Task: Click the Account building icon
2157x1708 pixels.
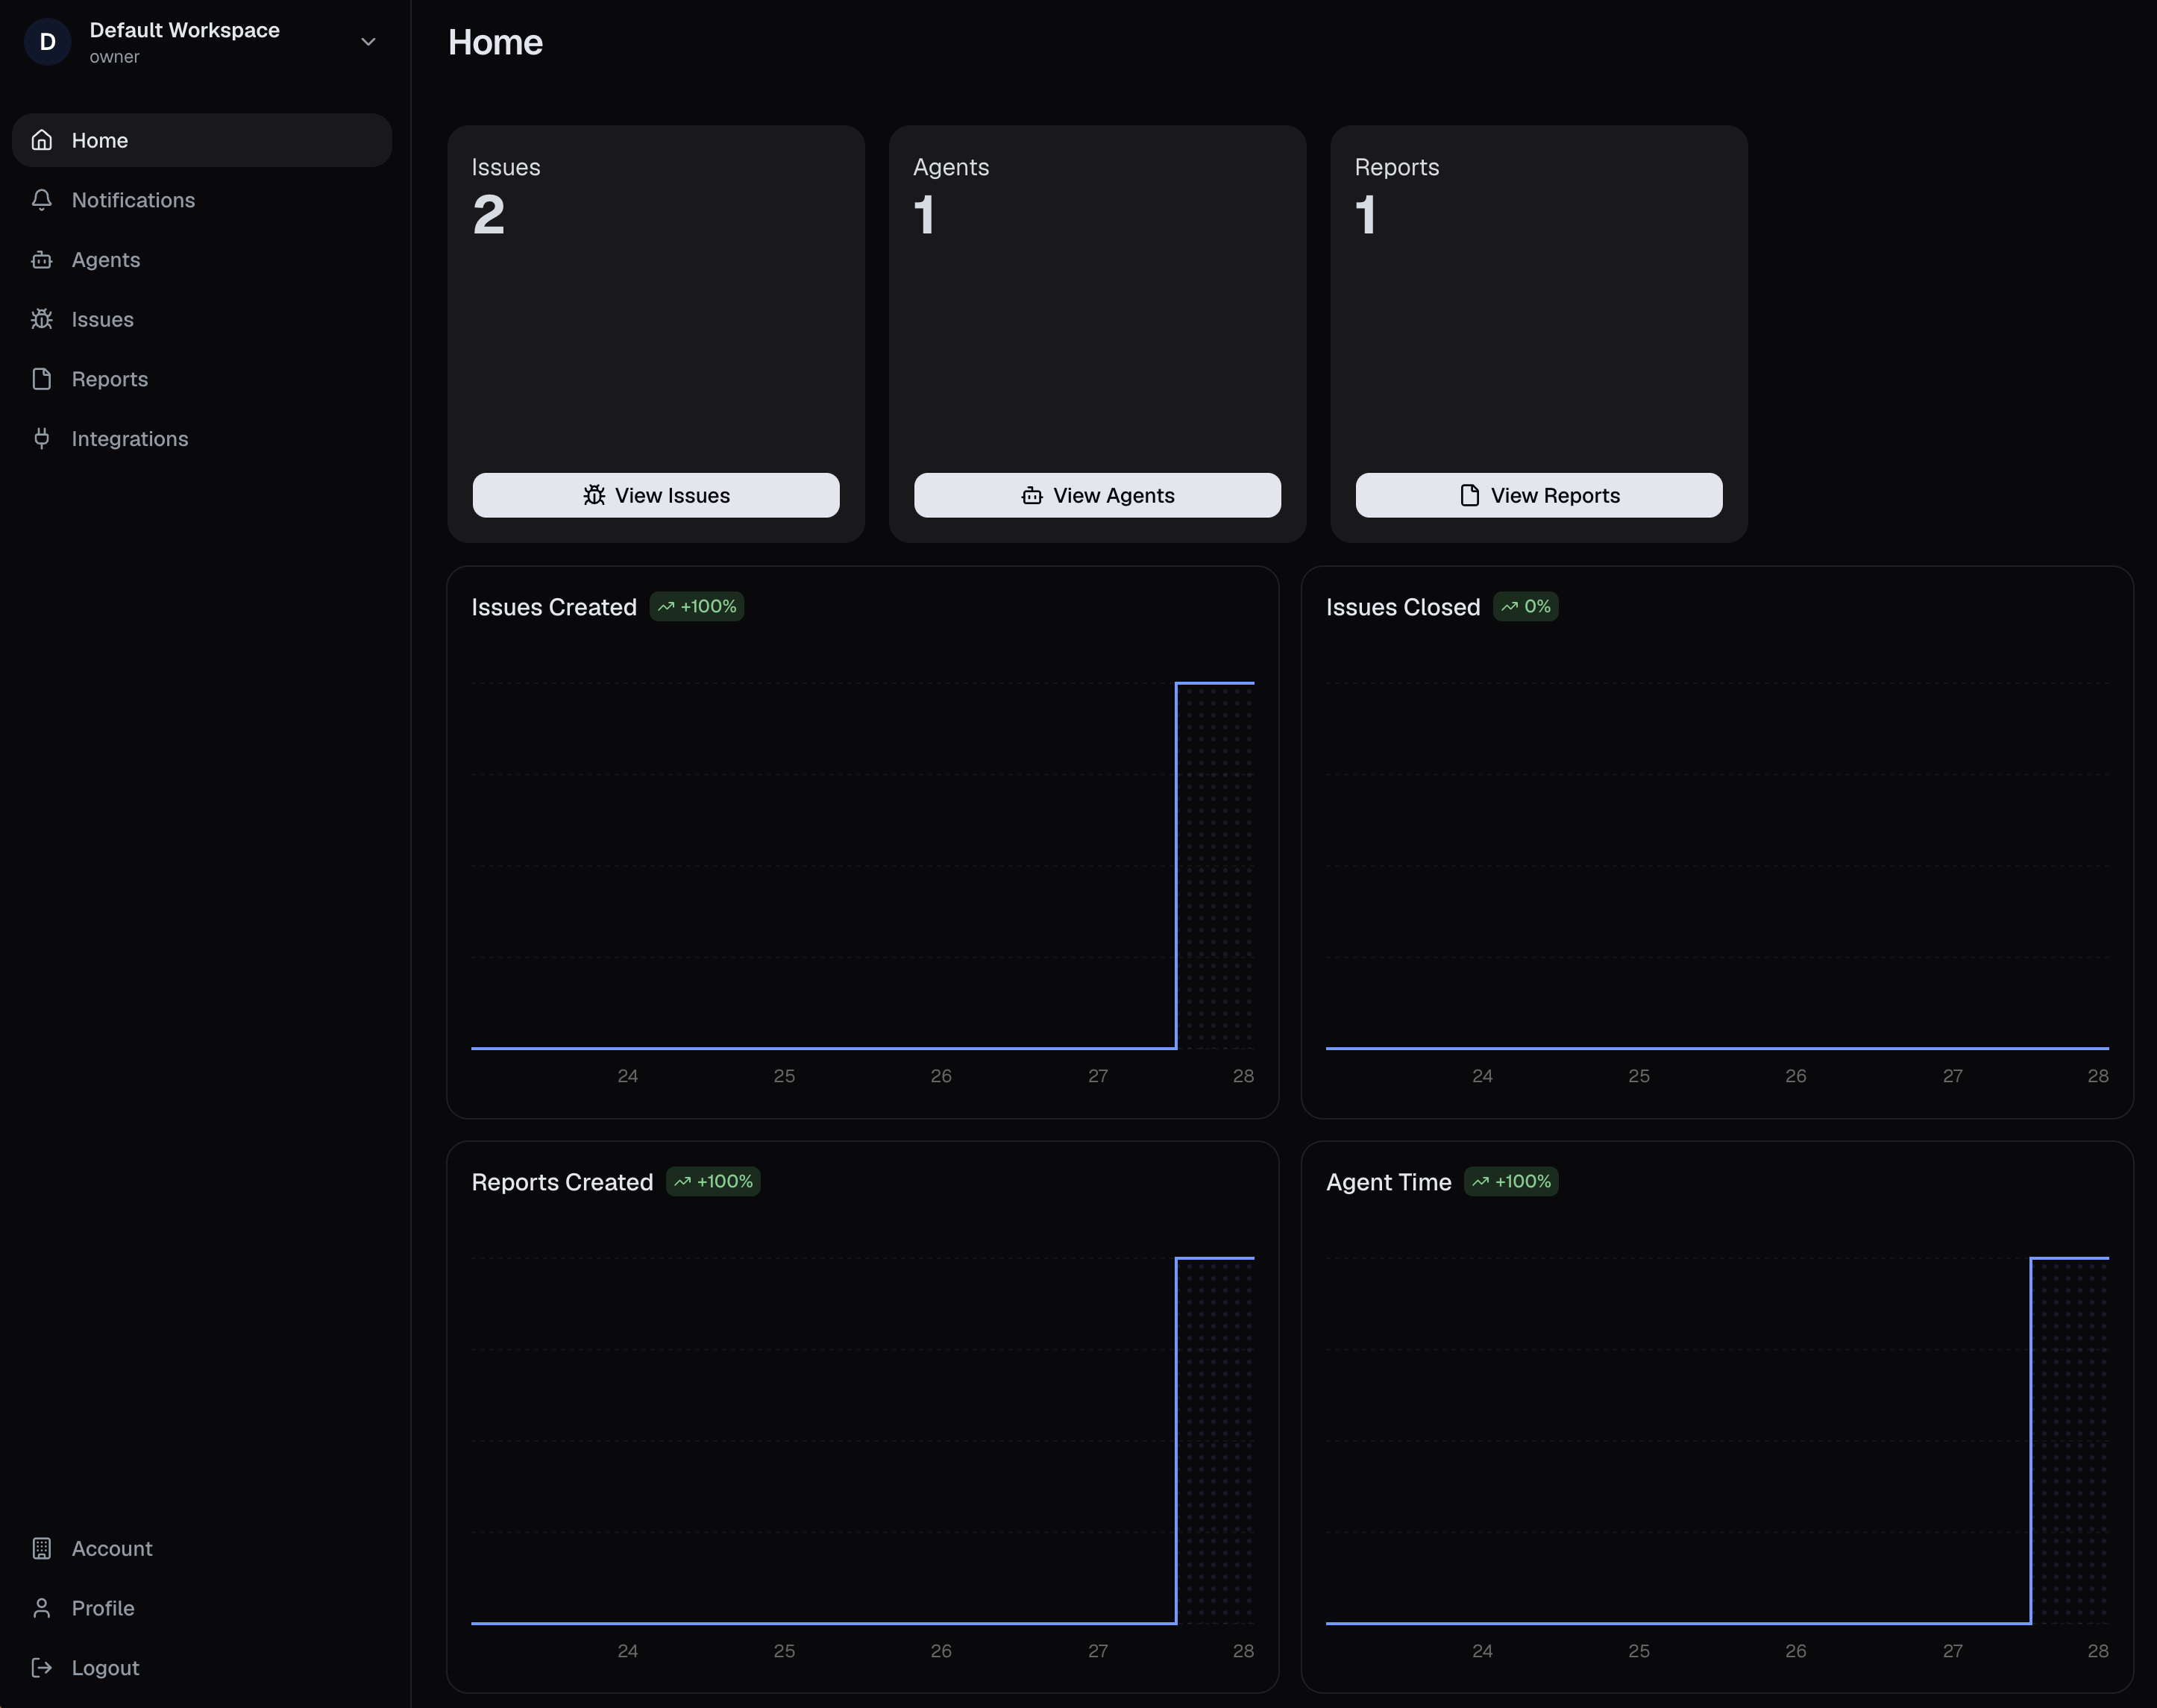Action: coord(41,1548)
